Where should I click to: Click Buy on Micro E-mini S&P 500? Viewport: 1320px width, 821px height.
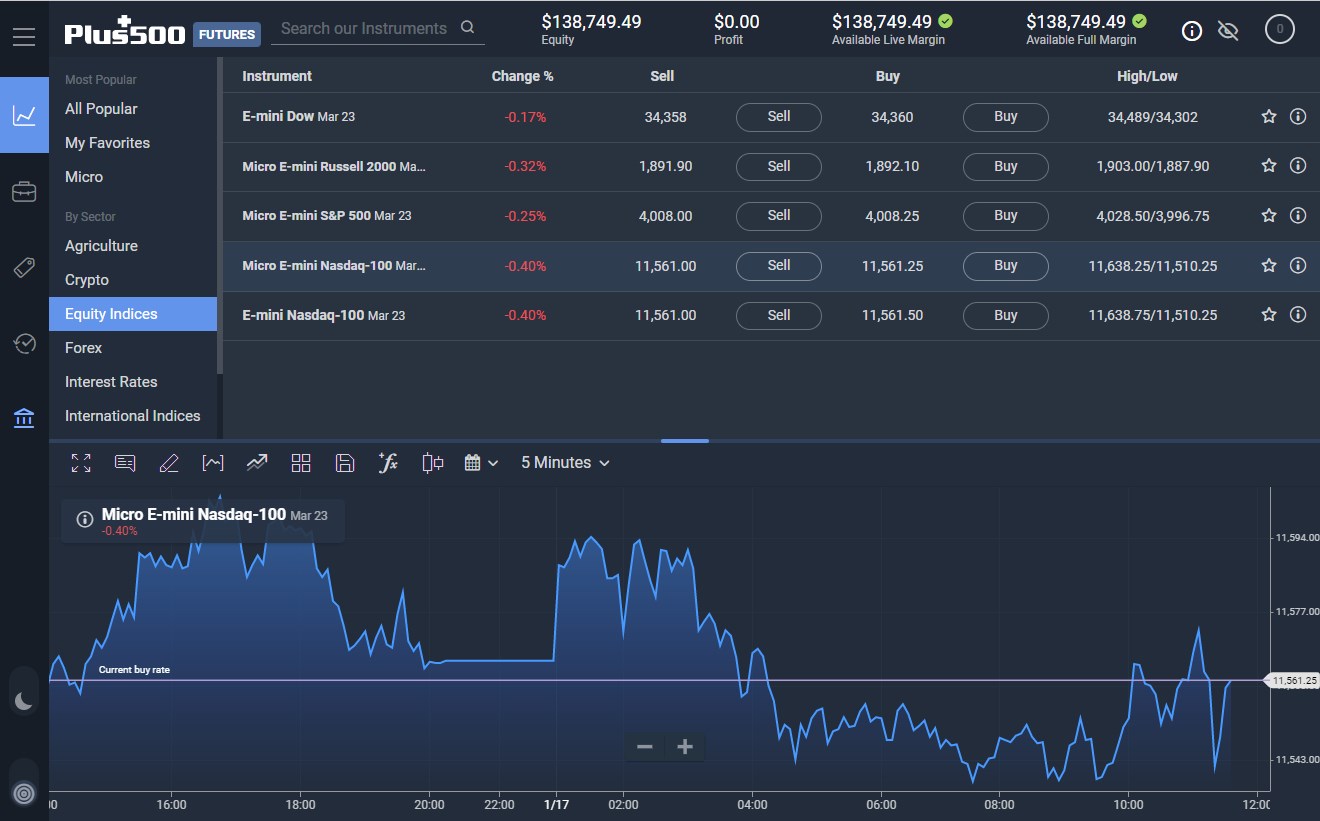tap(1005, 216)
